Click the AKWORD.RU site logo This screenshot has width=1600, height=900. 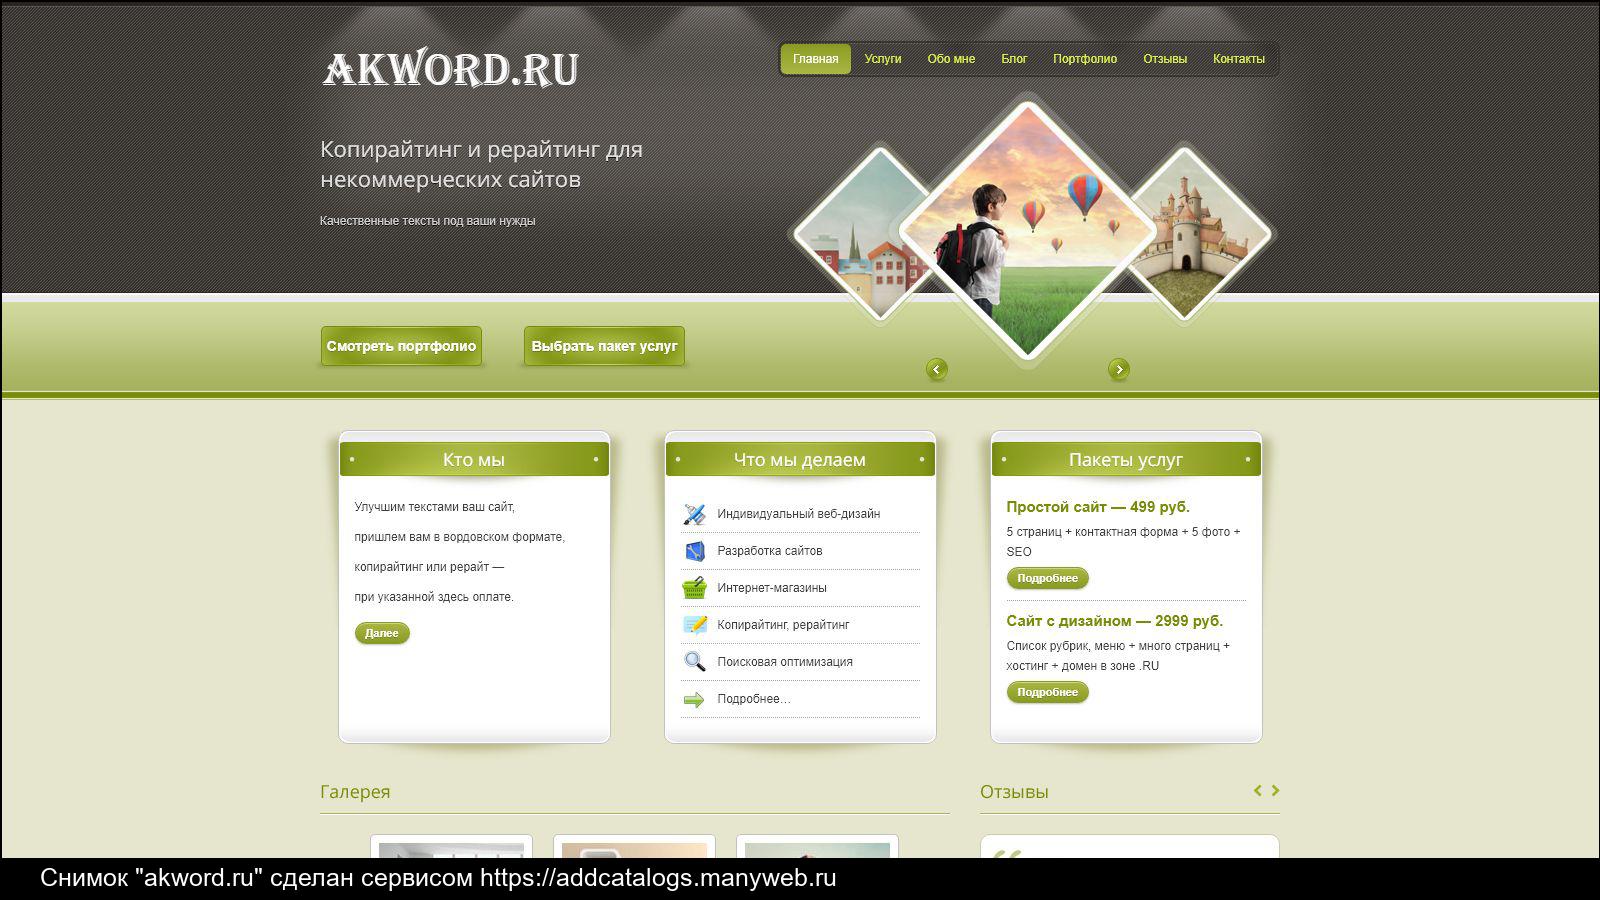450,70
